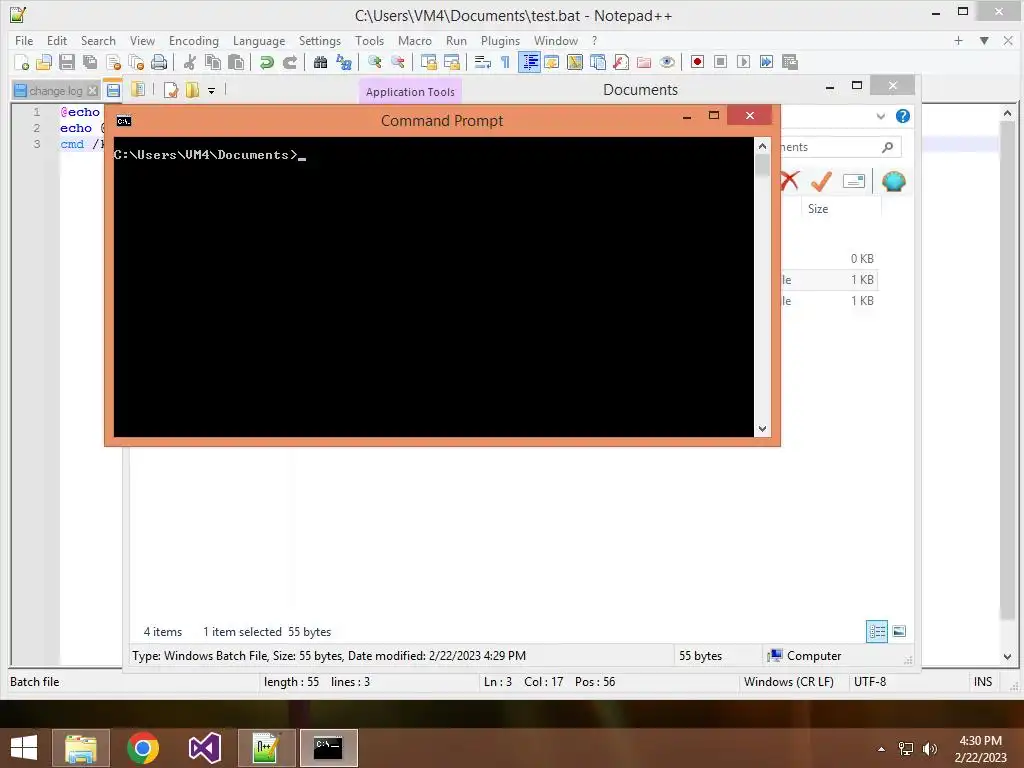Click the Copy icon in Notepad++ toolbar
Image resolution: width=1024 pixels, height=768 pixels.
click(213, 62)
